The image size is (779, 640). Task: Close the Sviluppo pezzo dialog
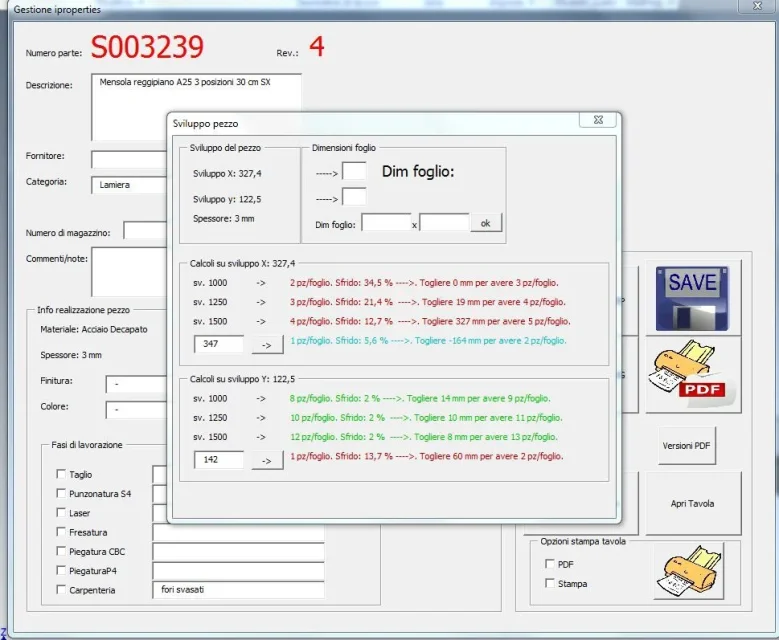coord(598,120)
